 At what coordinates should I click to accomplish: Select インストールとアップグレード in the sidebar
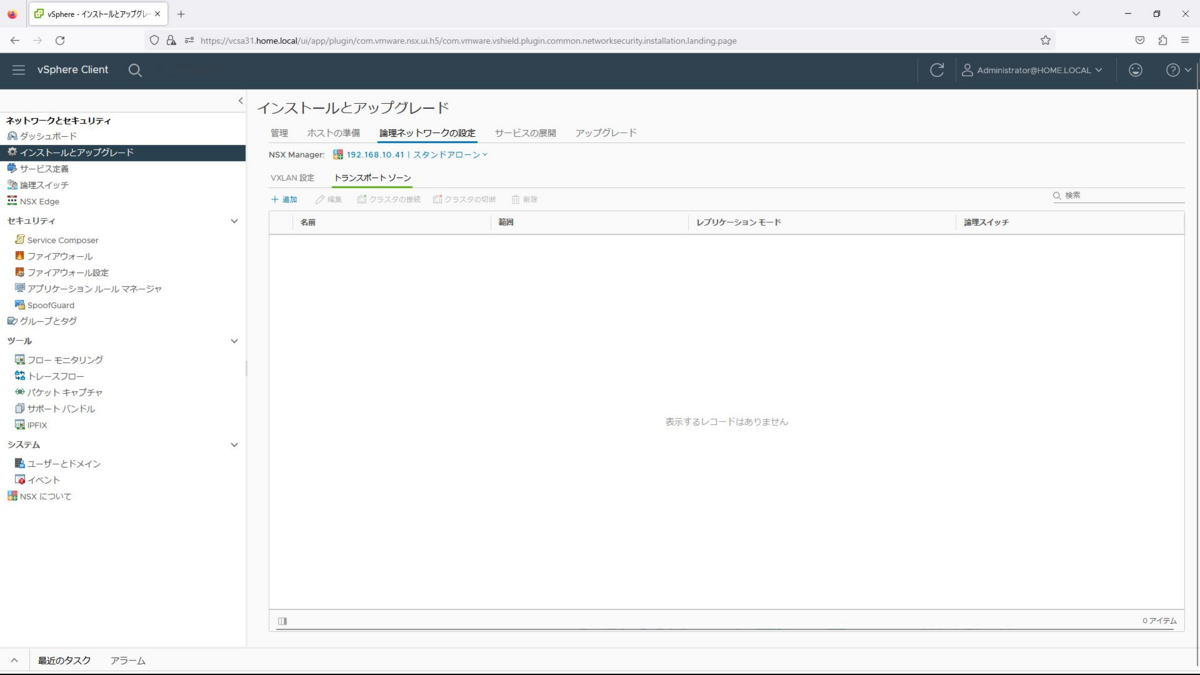(x=123, y=152)
